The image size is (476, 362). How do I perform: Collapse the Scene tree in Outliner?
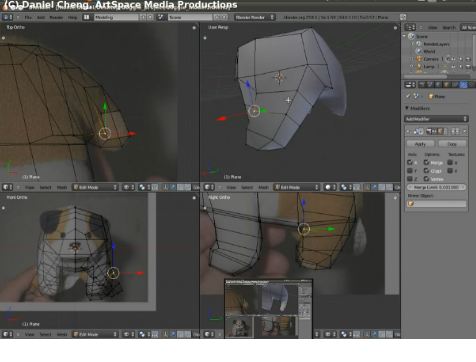click(405, 36)
